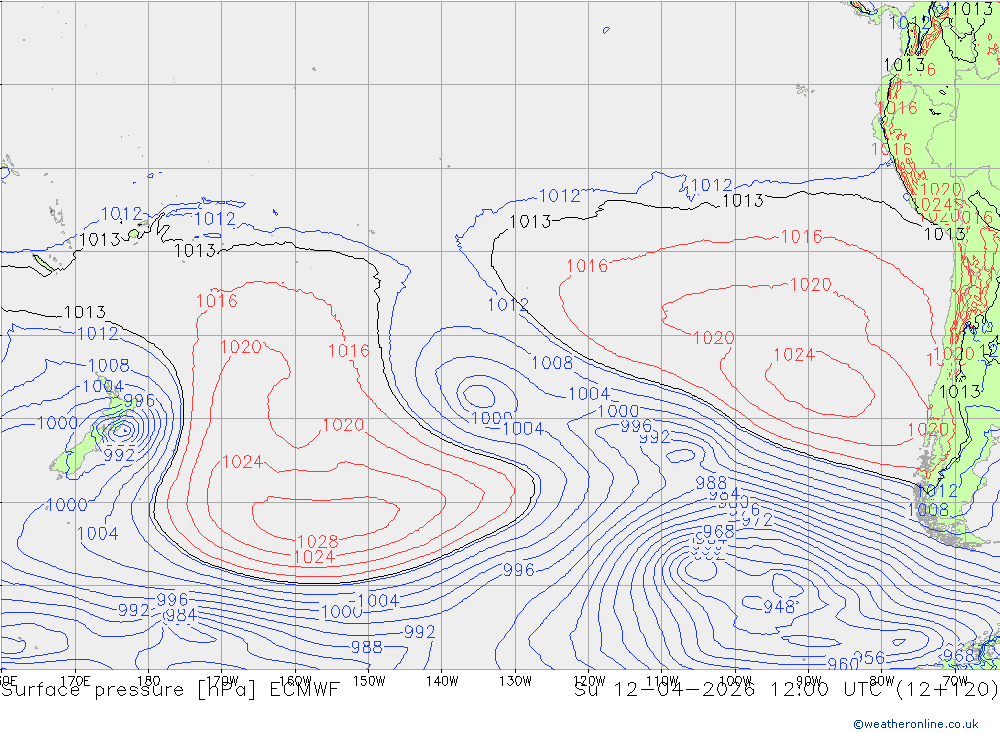Click the blue 948 low-pressure label

[779, 606]
